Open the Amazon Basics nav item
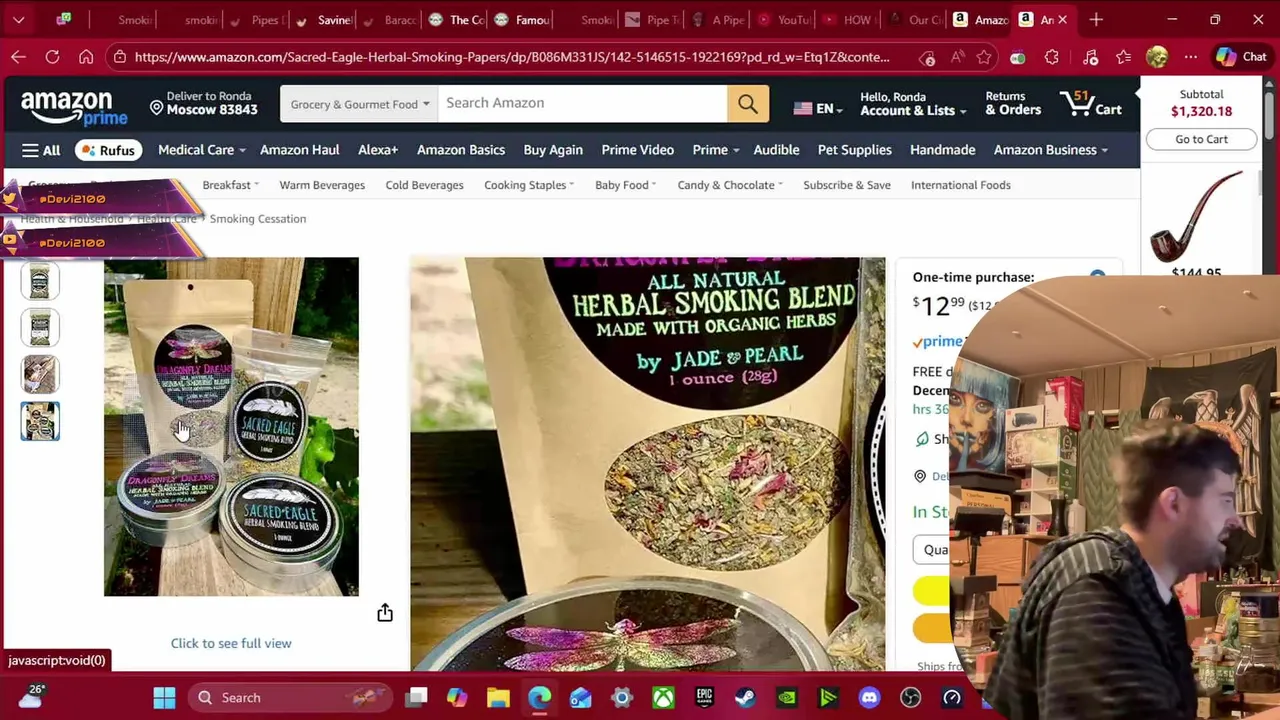 461,150
